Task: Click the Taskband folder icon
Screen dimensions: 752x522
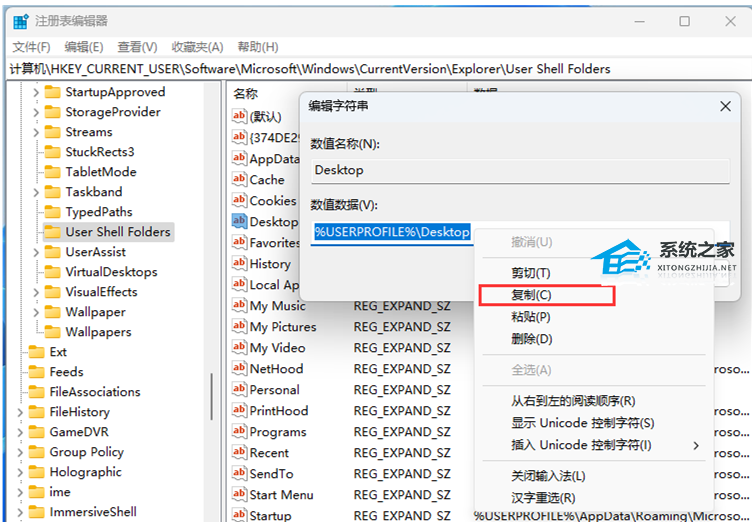Action: [52, 192]
